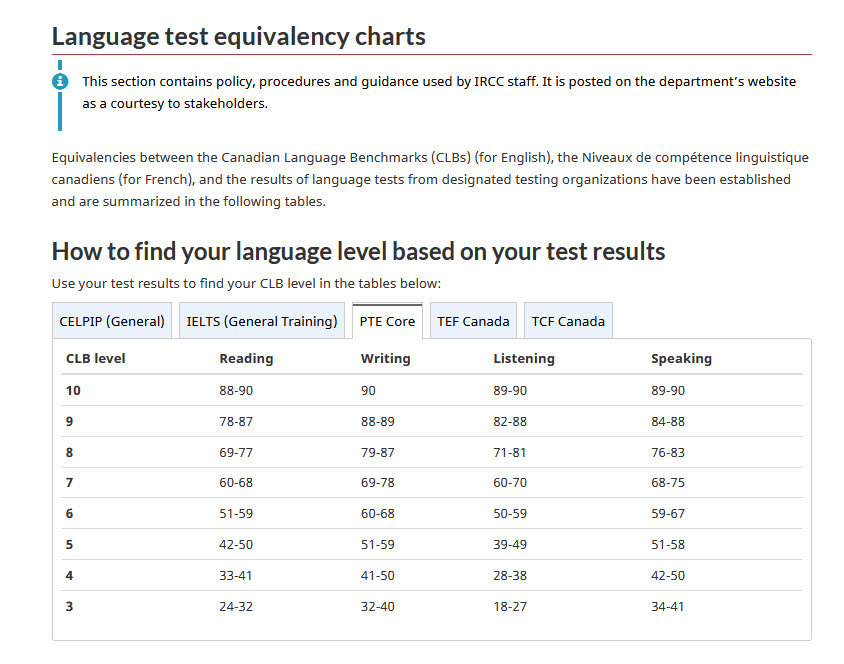Switch to the TEF Canada tab
Viewport: 844px width, 664px height.
[x=473, y=320]
